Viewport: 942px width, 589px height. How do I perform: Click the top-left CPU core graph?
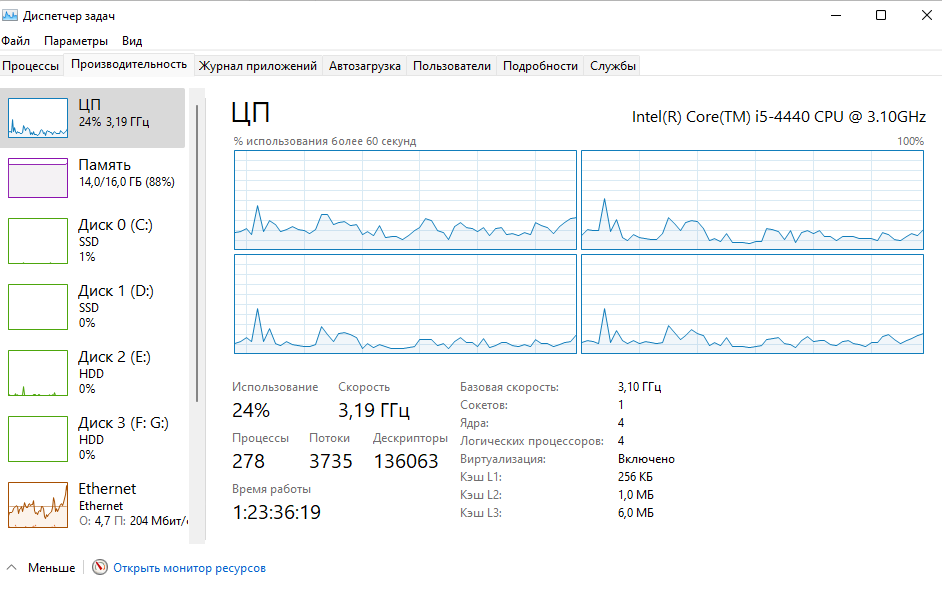click(x=406, y=200)
